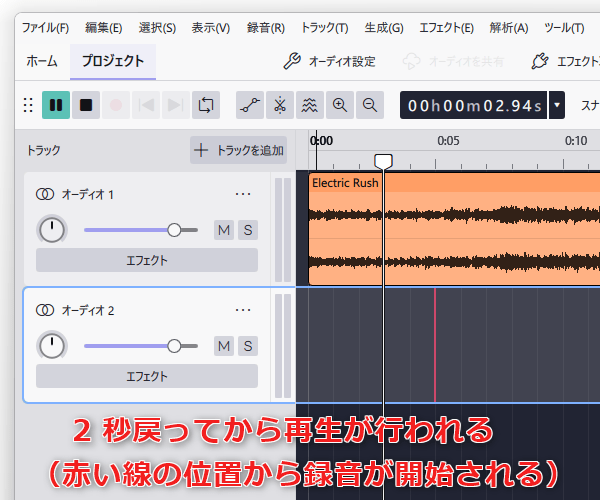Open the spectral/waves tool icon
The height and width of the screenshot is (500, 600).
pyautogui.click(x=310, y=105)
